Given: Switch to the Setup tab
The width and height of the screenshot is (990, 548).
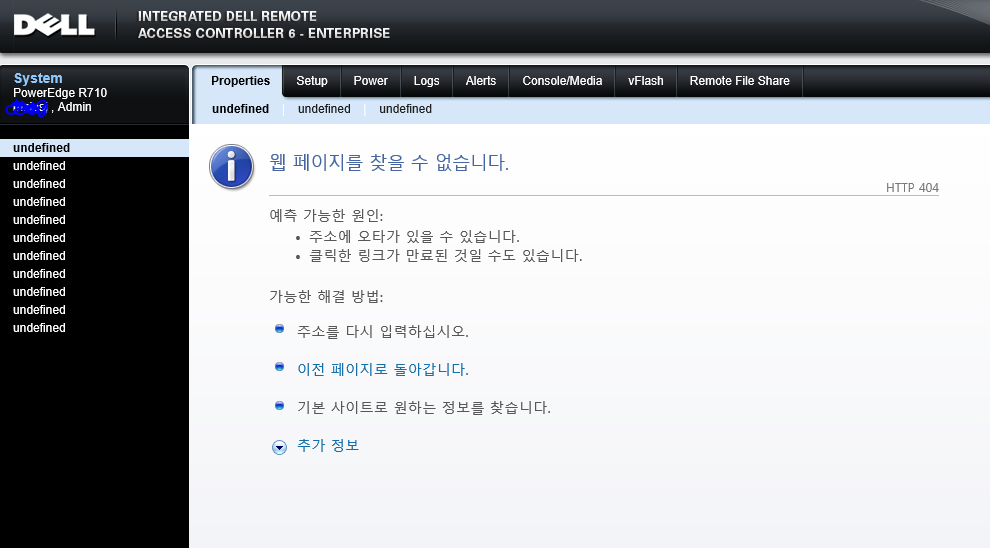Looking at the screenshot, I should 312,81.
